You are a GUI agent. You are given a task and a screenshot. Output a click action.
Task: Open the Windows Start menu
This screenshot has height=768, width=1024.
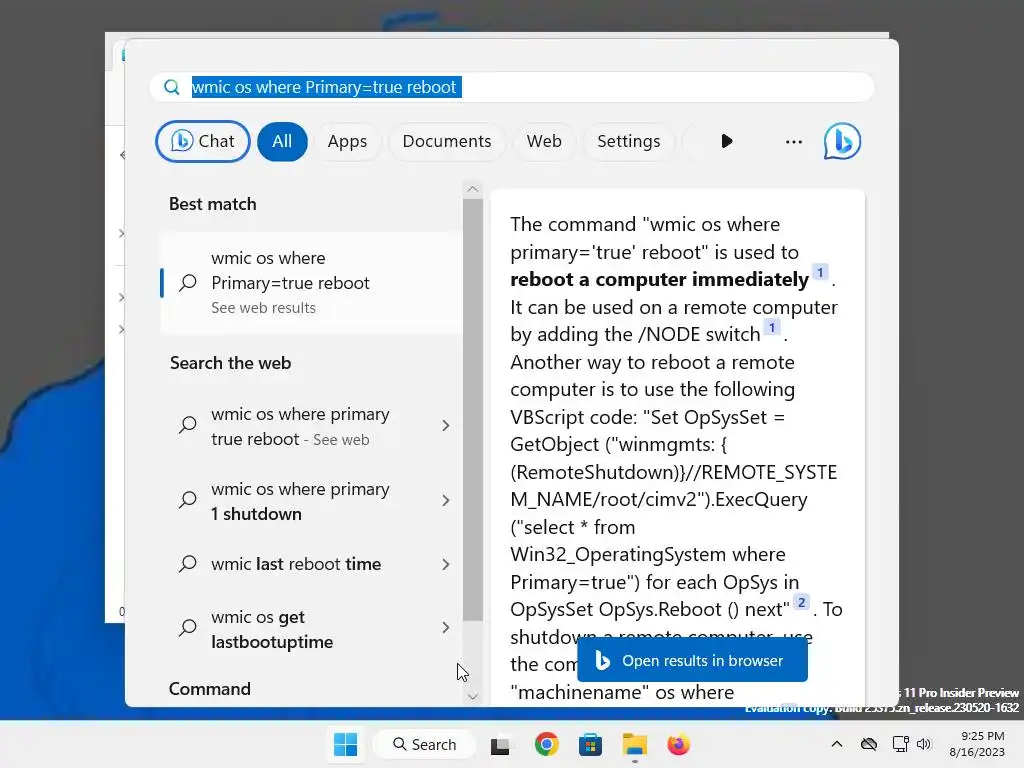click(345, 744)
